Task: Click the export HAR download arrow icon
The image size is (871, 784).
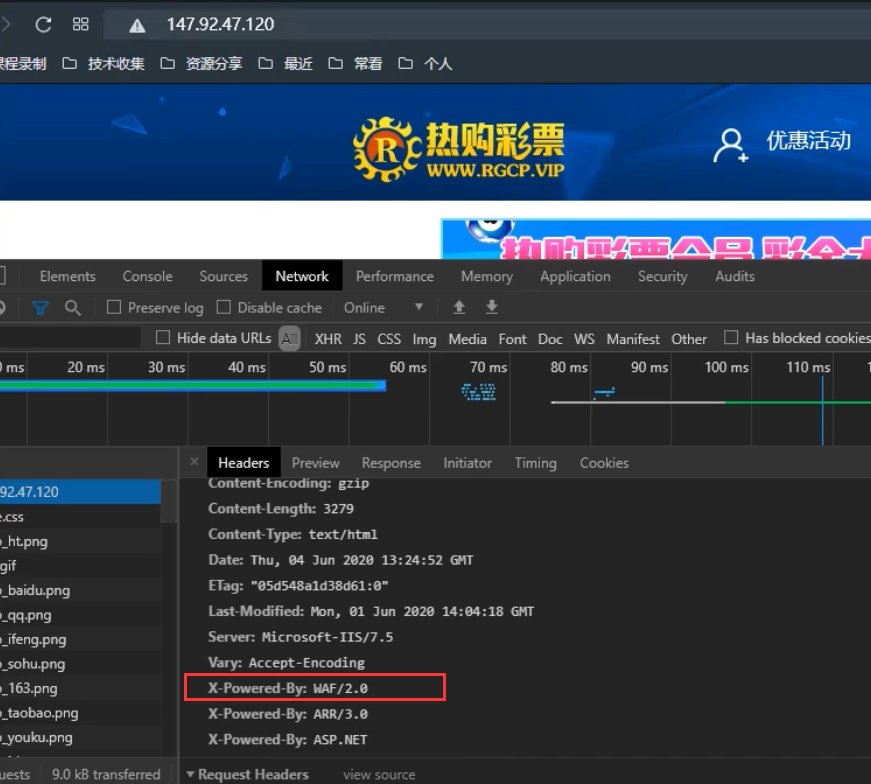Action: [x=491, y=307]
